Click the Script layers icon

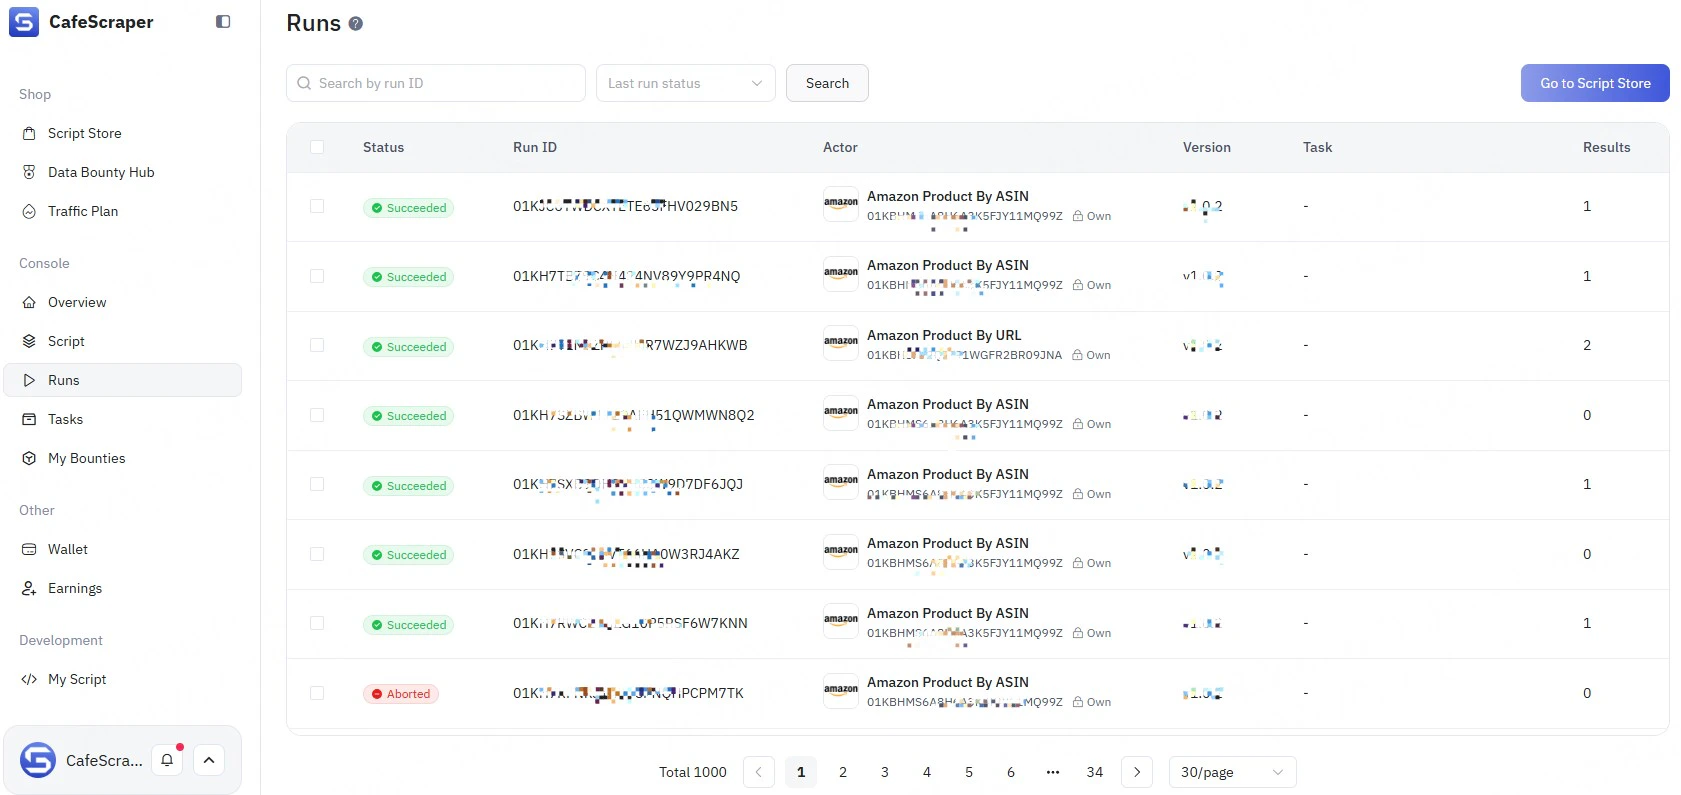coord(29,341)
